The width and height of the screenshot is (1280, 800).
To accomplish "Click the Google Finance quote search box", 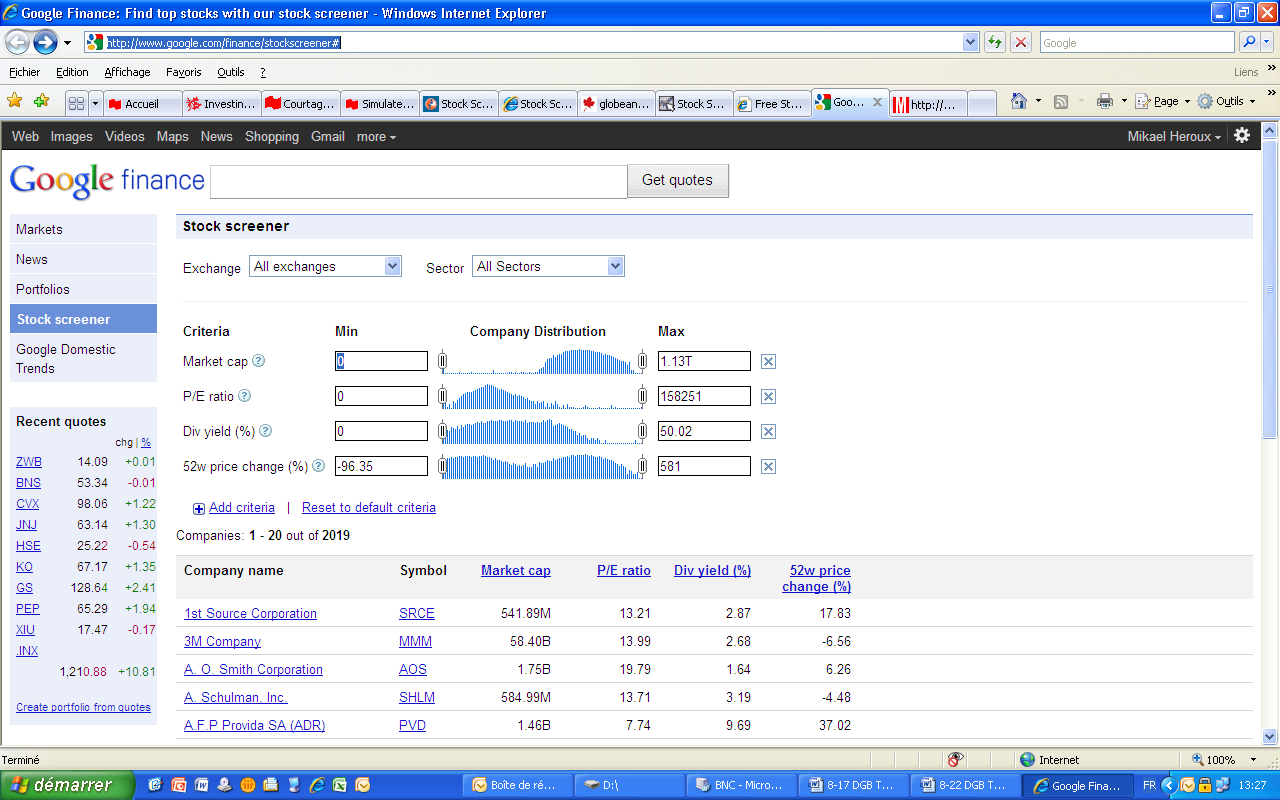I will 419,181.
